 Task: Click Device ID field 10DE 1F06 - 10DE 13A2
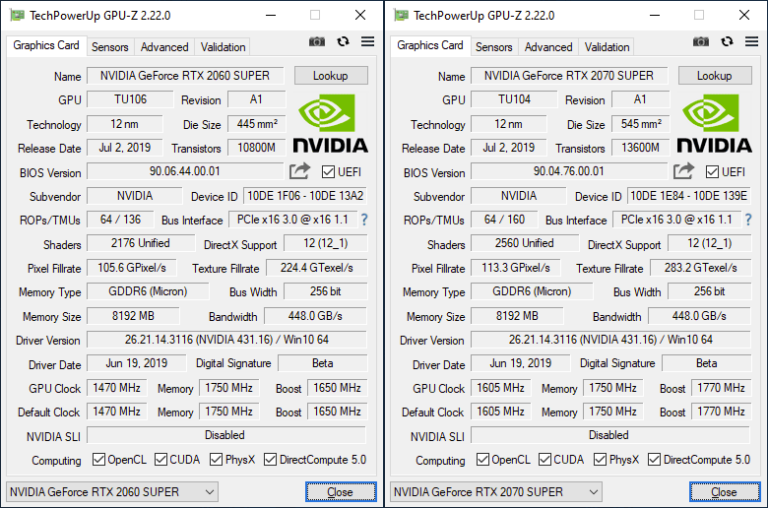tap(305, 196)
